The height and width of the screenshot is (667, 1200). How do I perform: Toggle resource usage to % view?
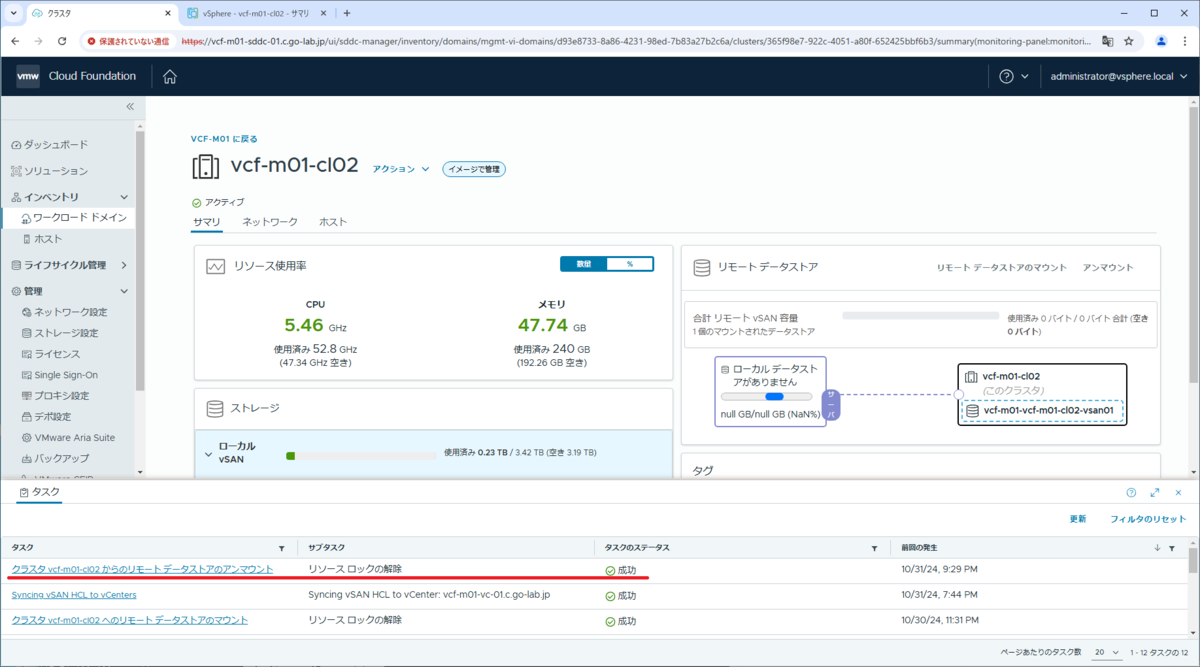point(630,264)
